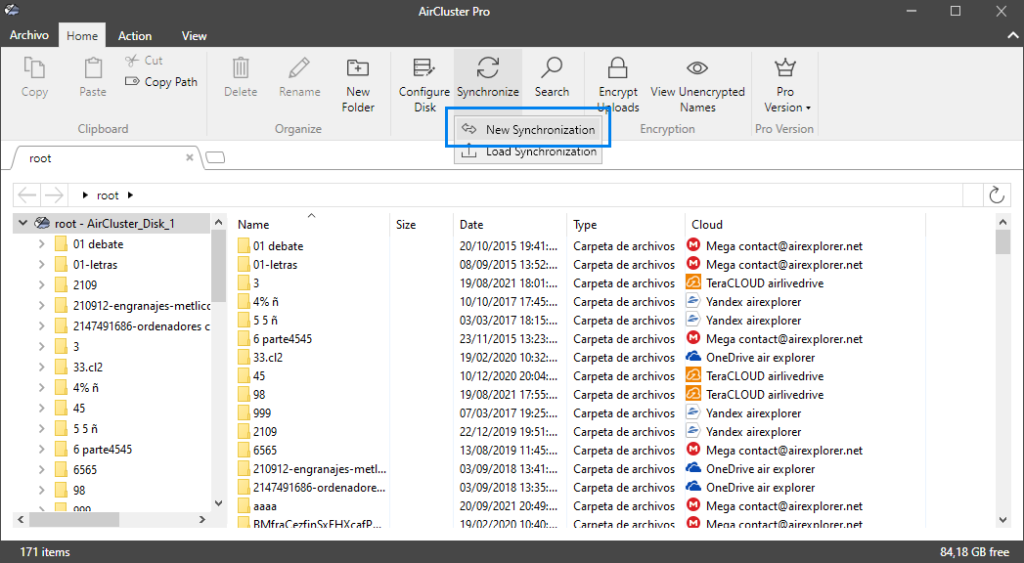The image size is (1024, 563).
Task: Click folder icon of 98 list row
Action: (244, 394)
